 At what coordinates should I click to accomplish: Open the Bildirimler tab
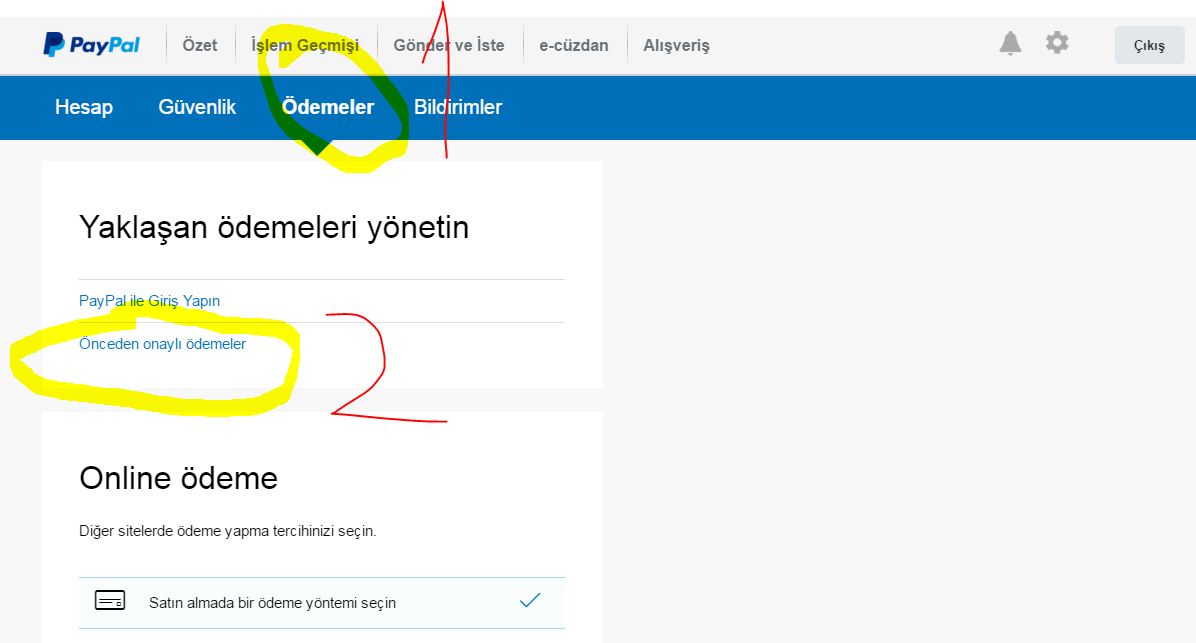click(x=458, y=107)
